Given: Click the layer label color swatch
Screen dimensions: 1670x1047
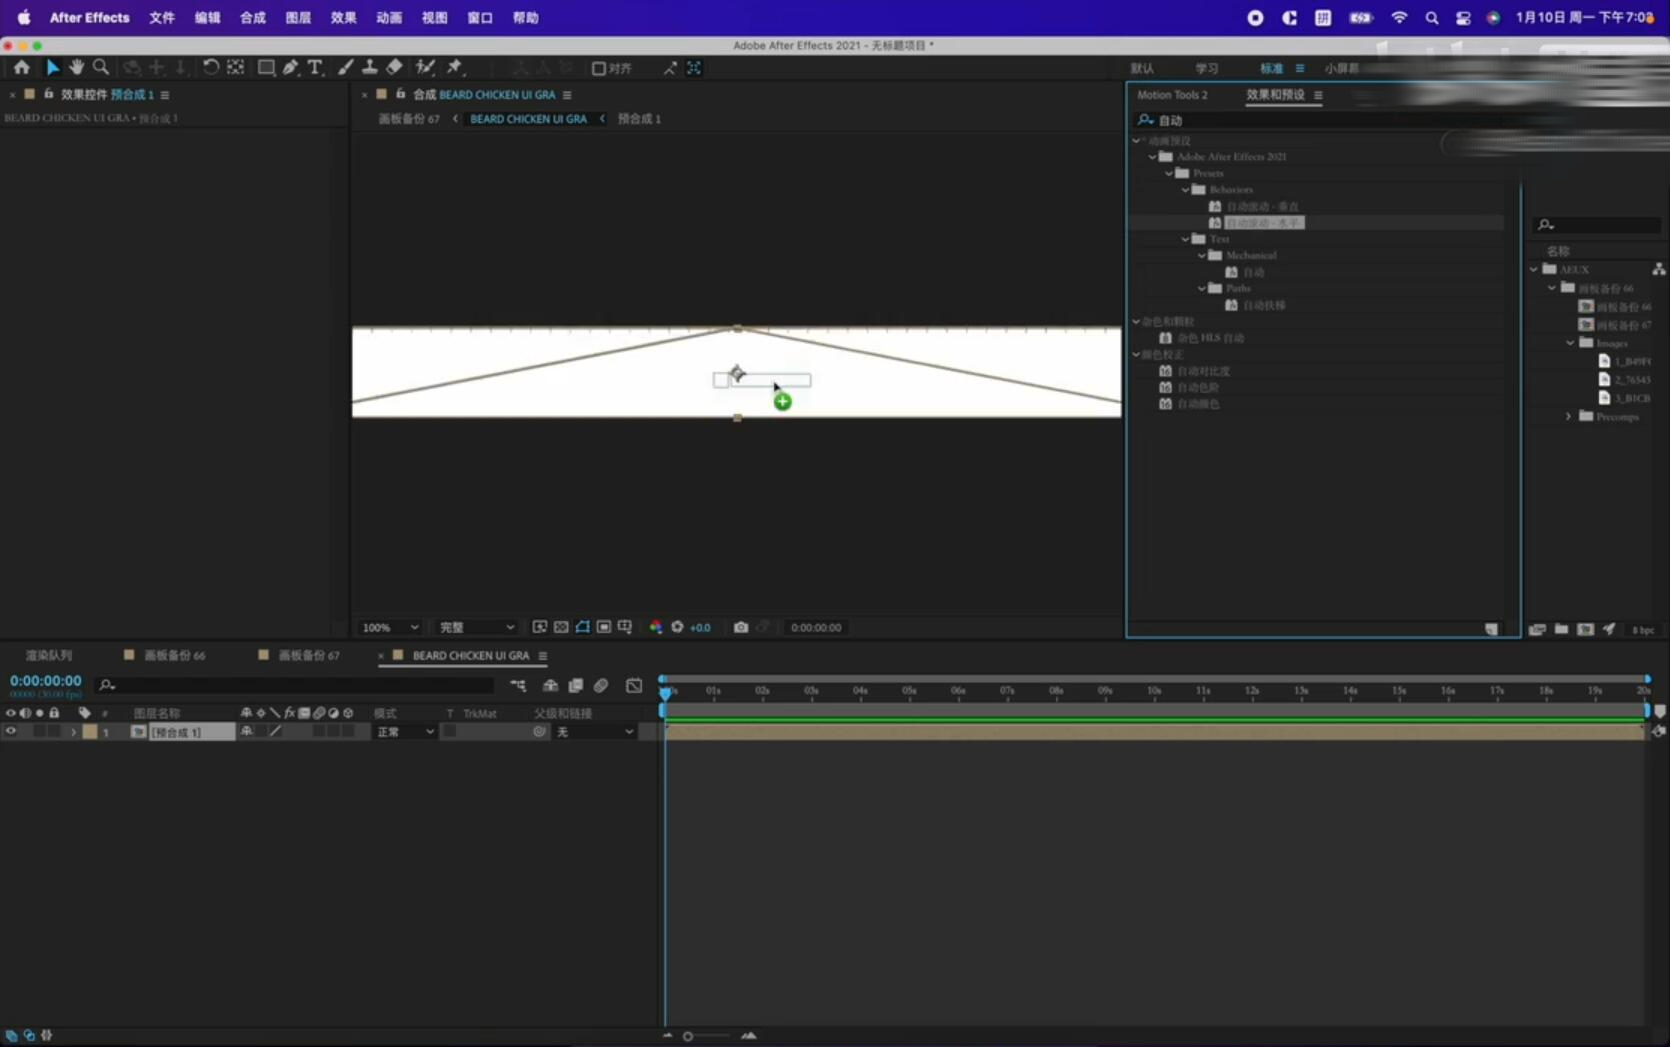Looking at the screenshot, I should pos(90,732).
